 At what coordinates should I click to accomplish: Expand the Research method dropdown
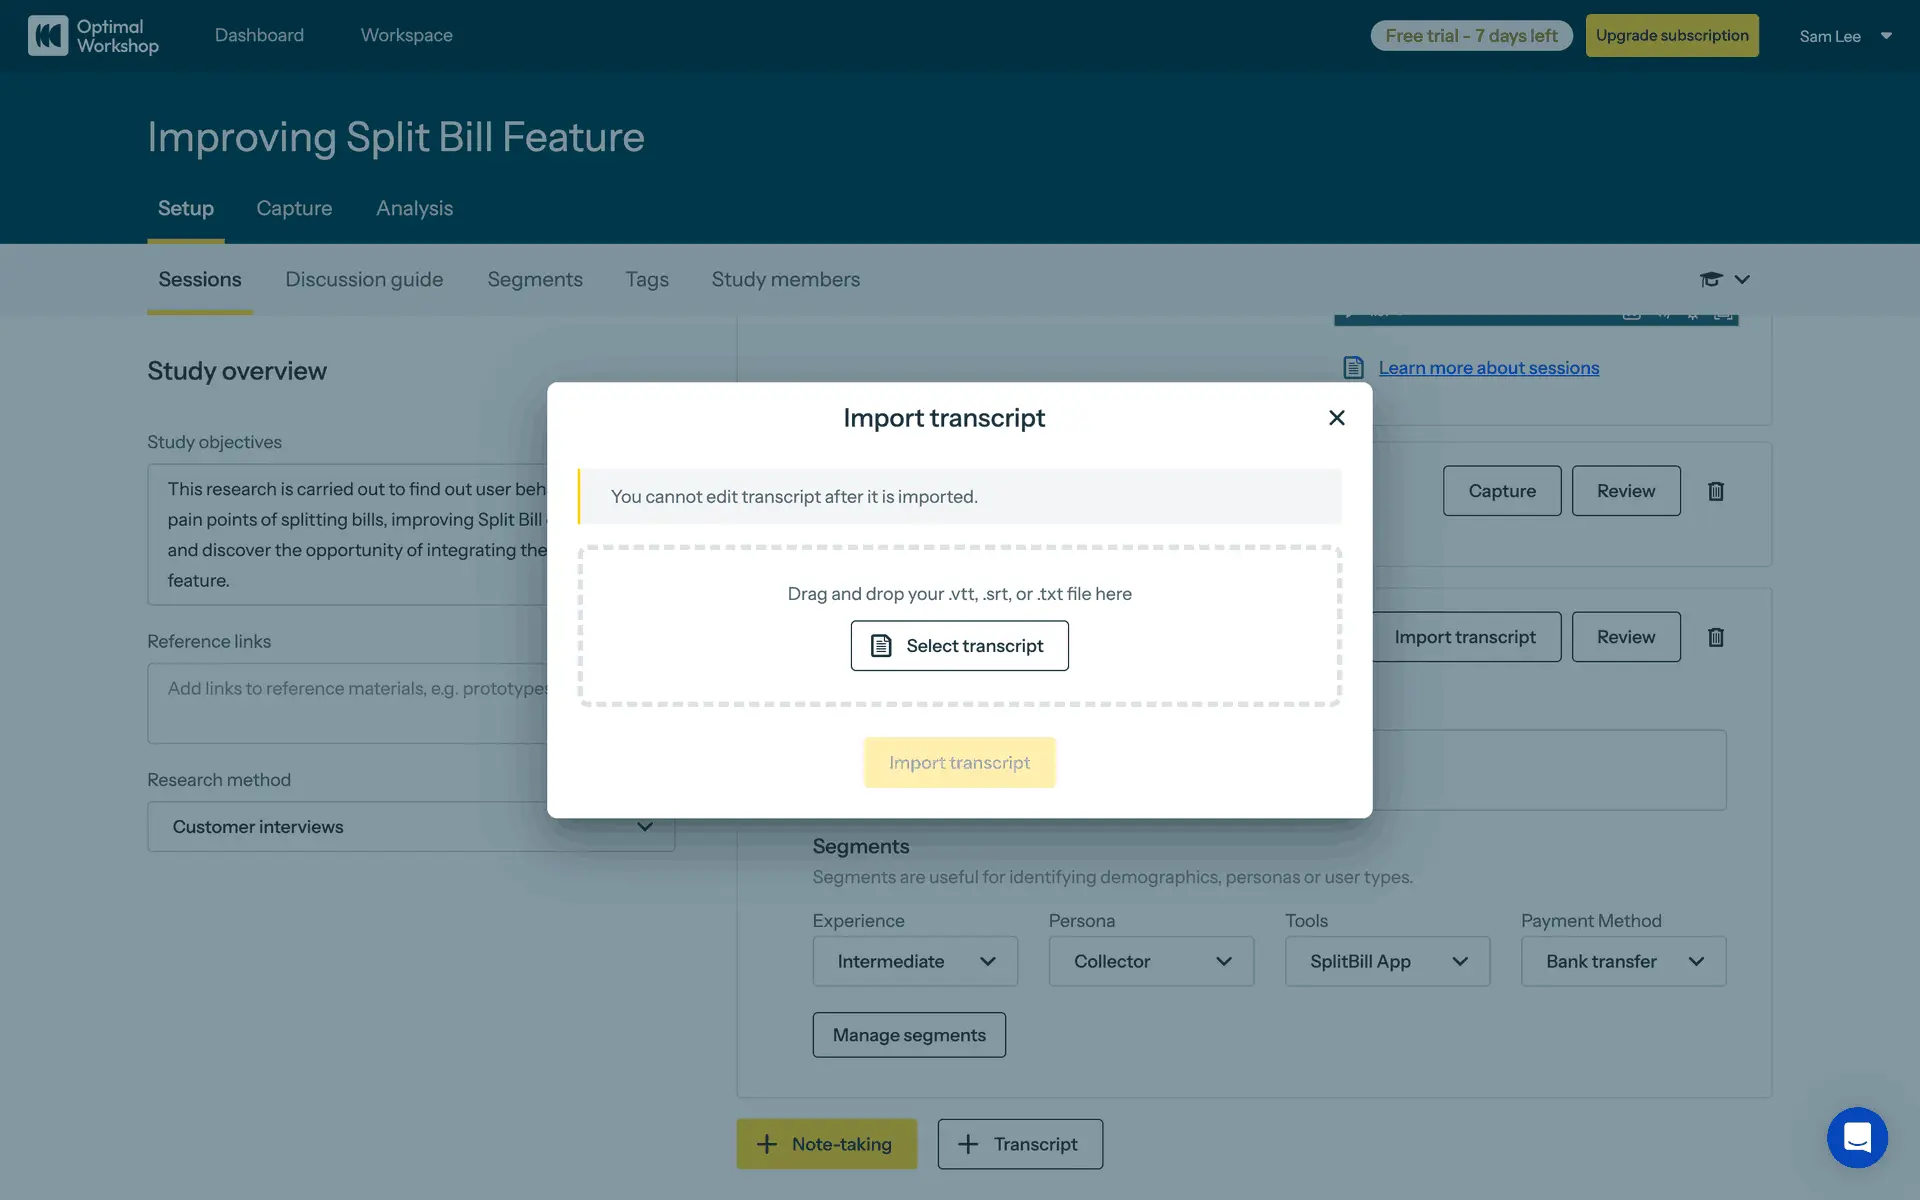[410, 827]
